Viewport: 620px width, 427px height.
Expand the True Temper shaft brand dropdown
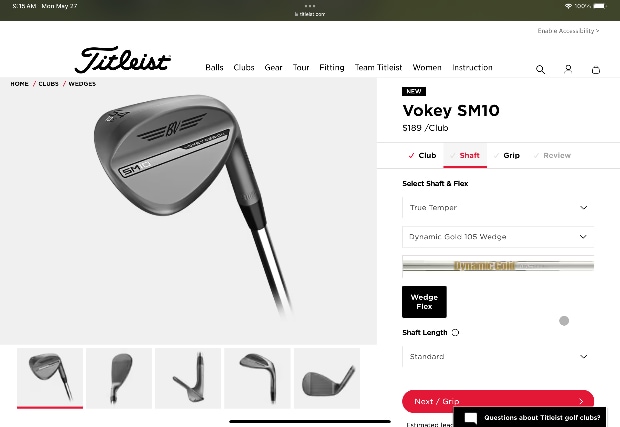[498, 208]
